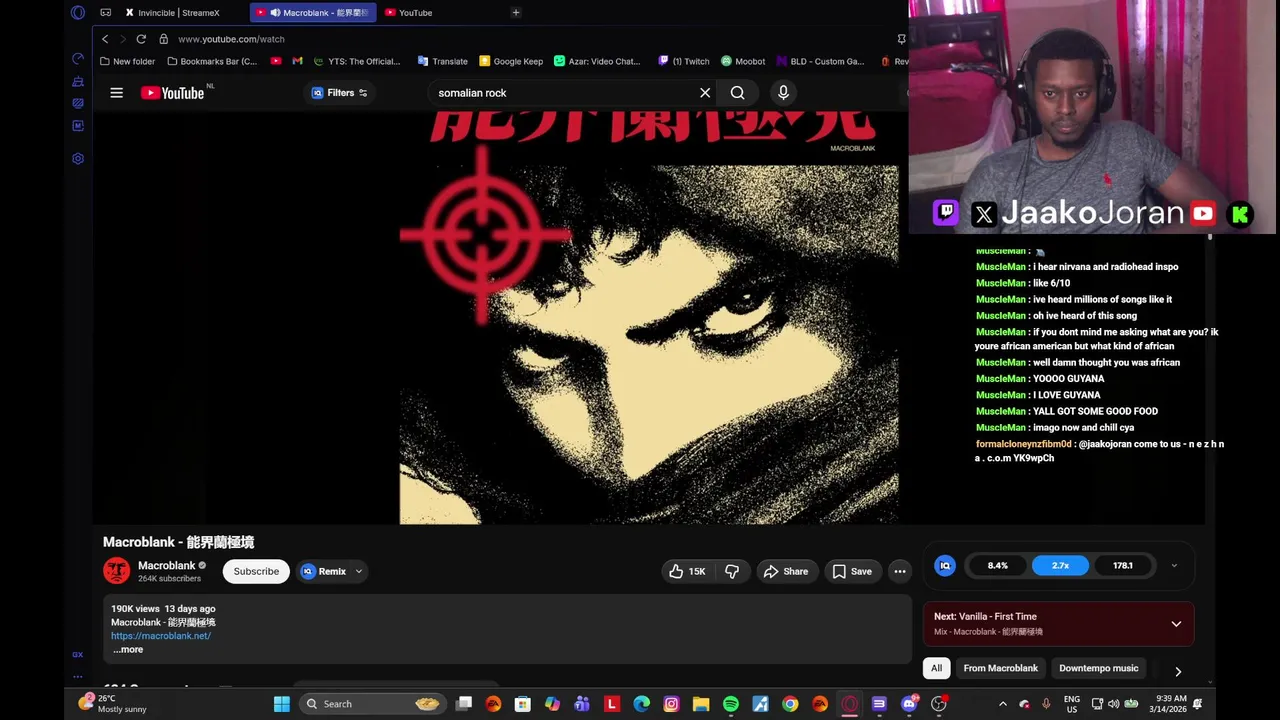Open the Opera GX menu logo
The image size is (1280, 720).
78,13
